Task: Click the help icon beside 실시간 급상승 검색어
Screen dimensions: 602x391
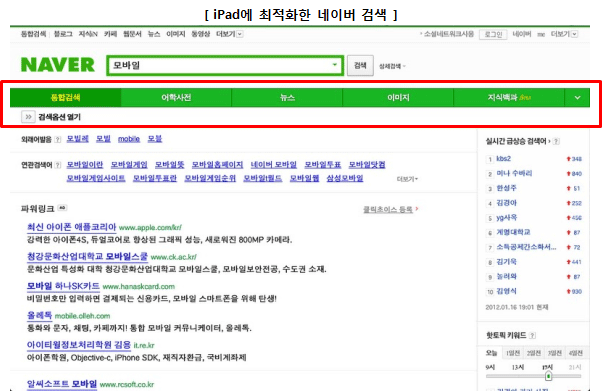Action: click(x=556, y=141)
